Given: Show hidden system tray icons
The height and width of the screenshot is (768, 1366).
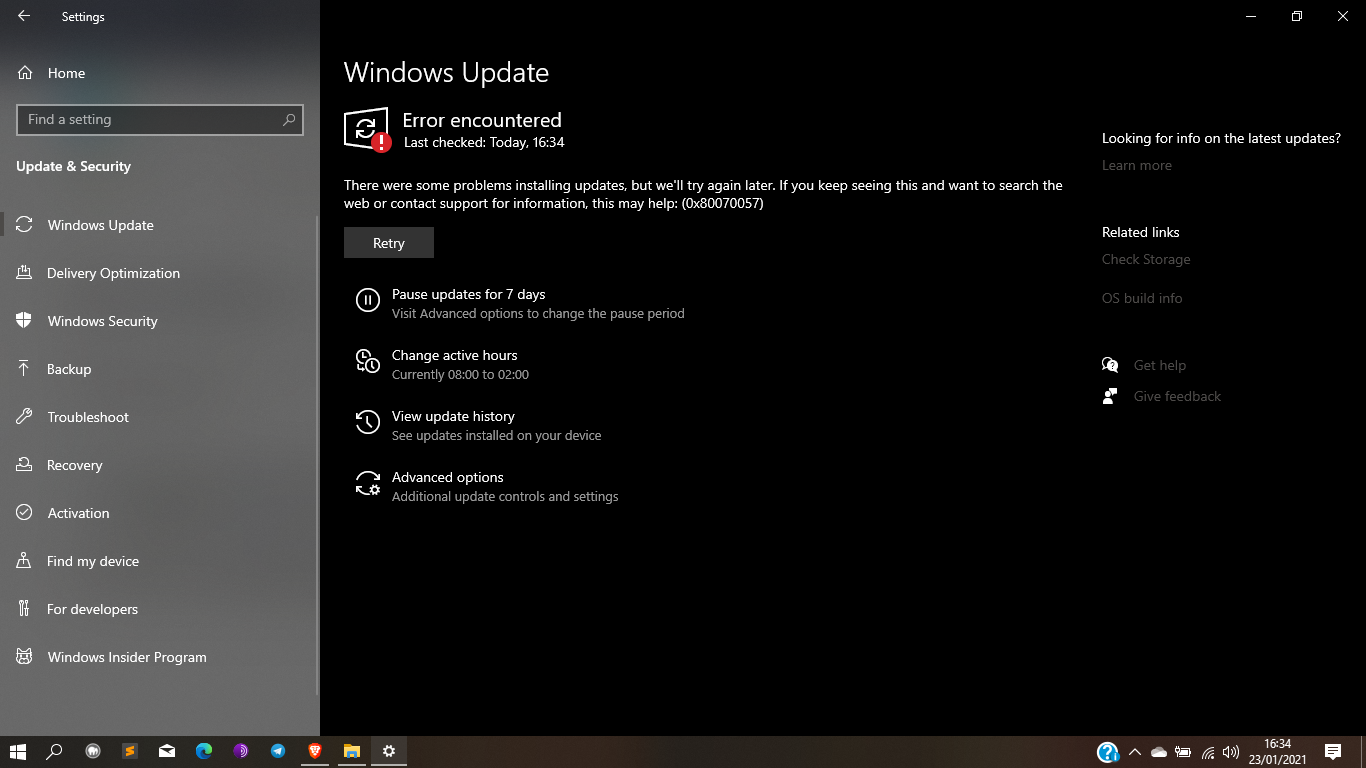Looking at the screenshot, I should click(x=1134, y=752).
